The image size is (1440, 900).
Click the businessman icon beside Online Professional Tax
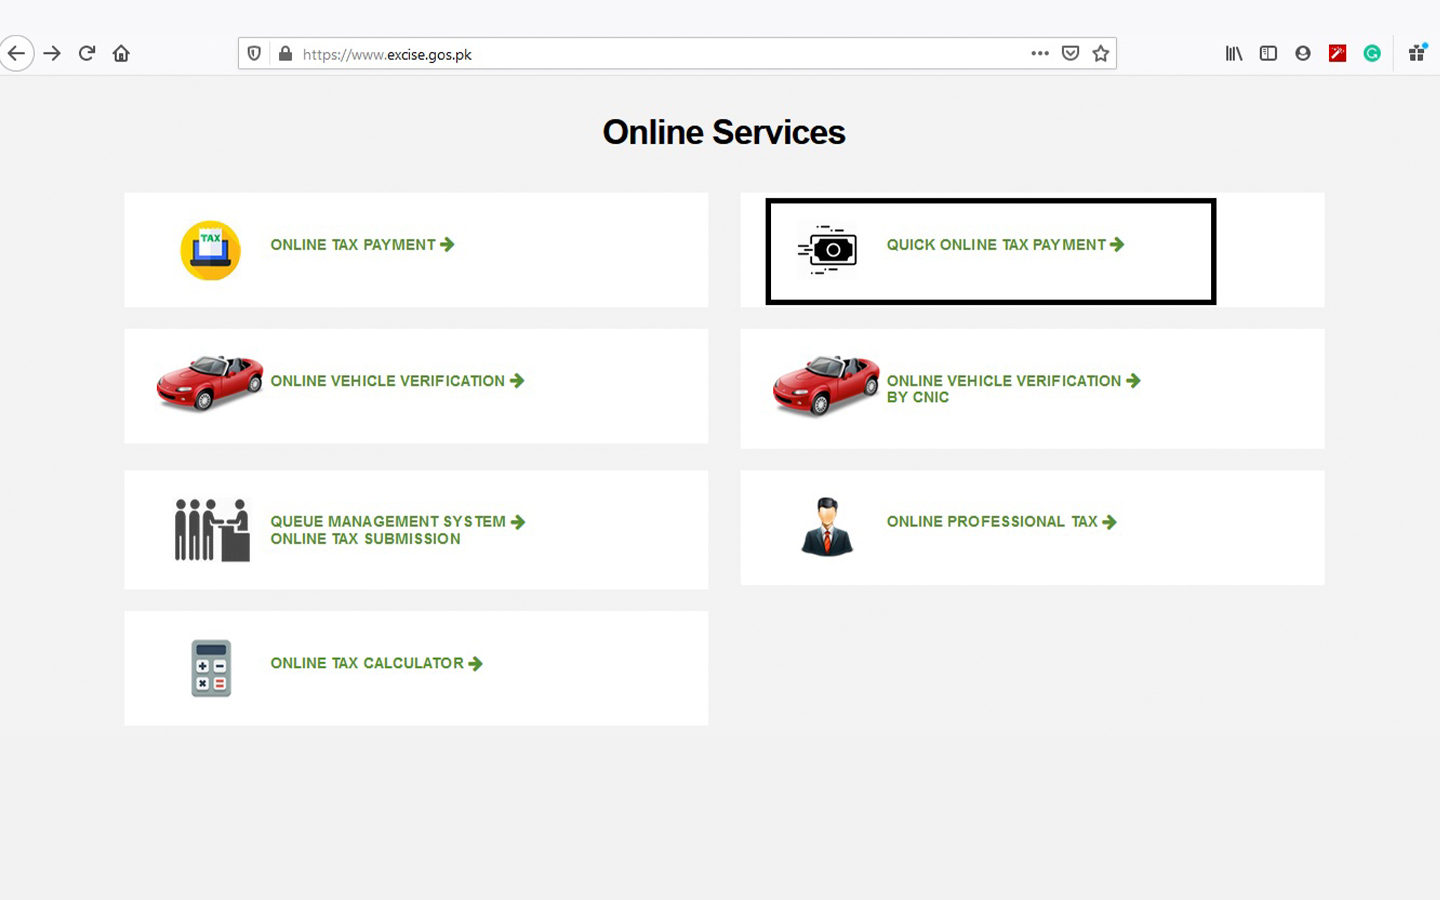tap(826, 527)
